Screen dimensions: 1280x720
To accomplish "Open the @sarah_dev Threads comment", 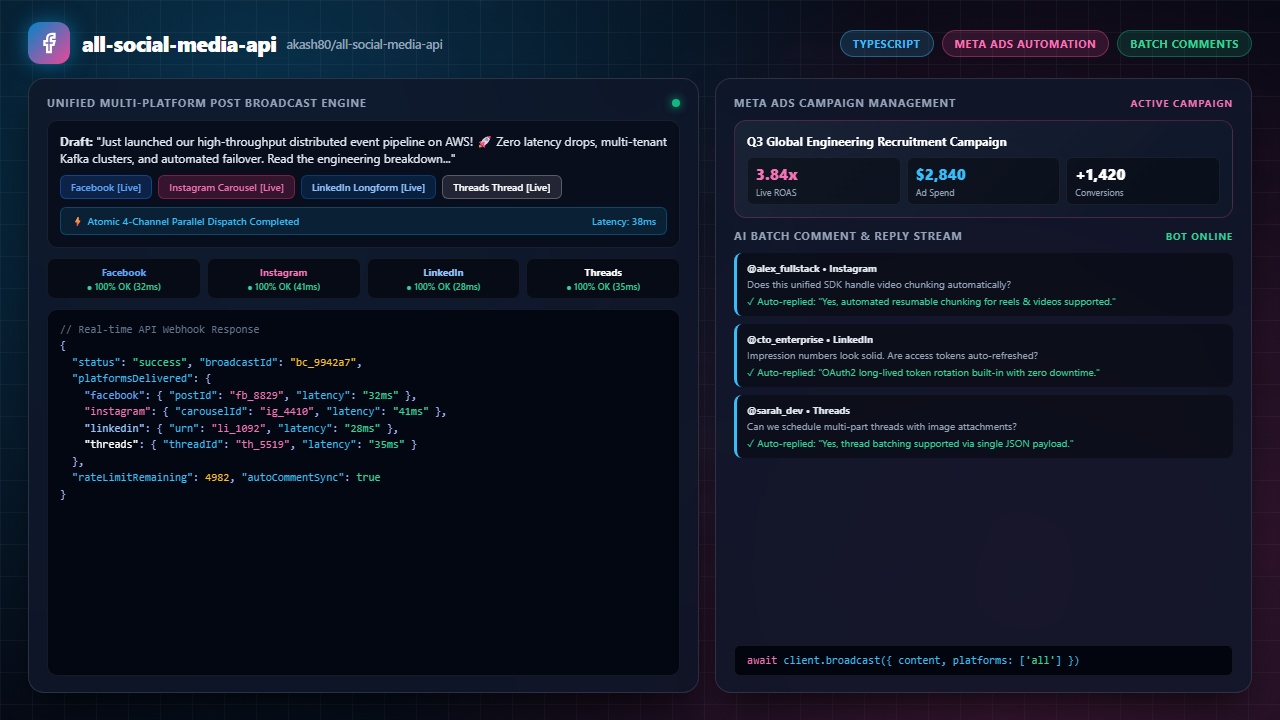I will pyautogui.click(x=983, y=427).
